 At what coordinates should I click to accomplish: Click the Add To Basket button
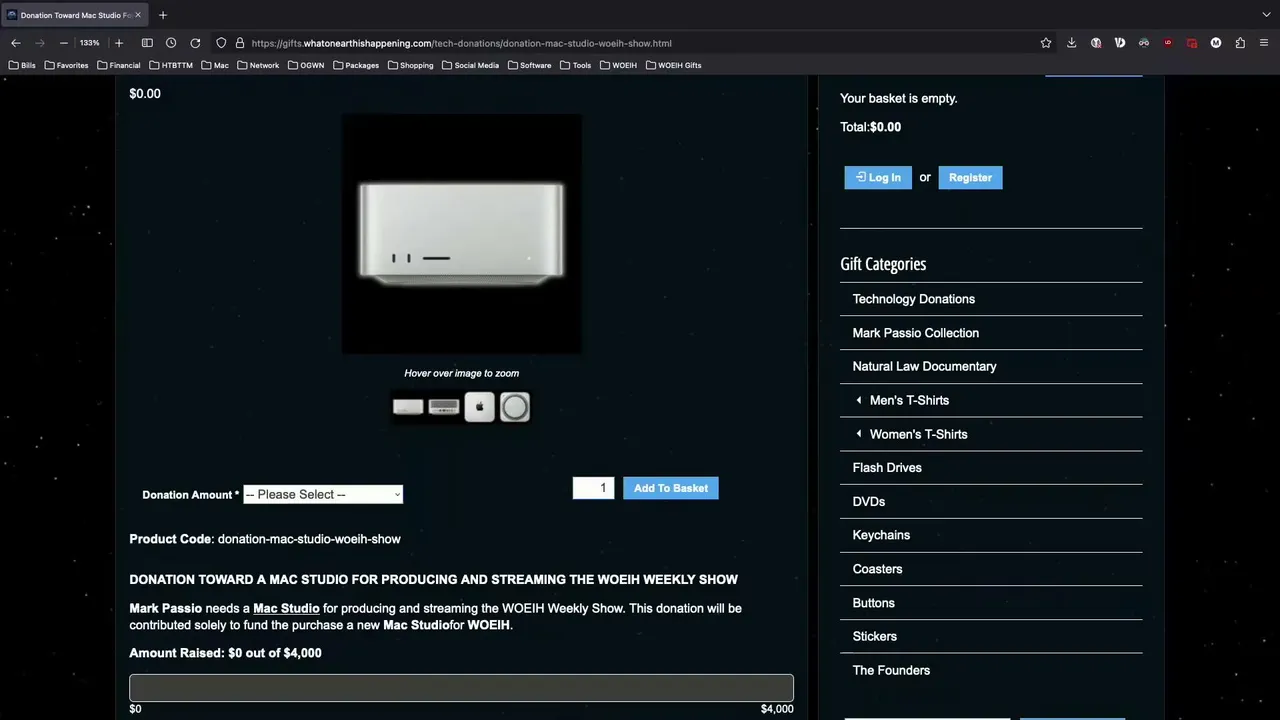click(671, 488)
